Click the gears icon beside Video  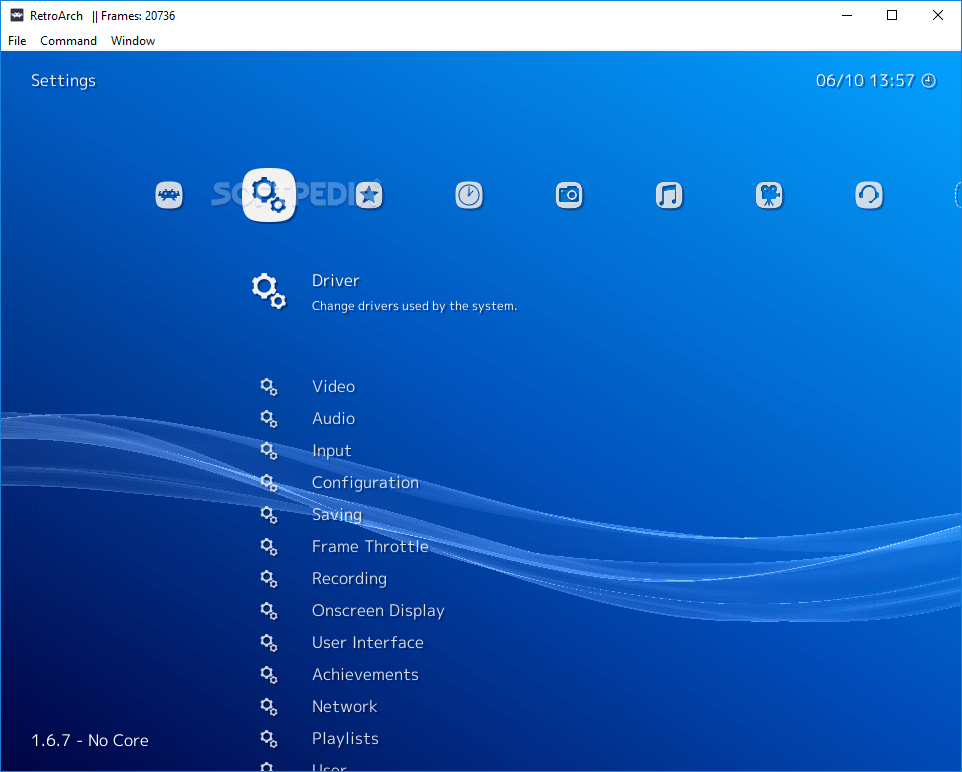[269, 387]
